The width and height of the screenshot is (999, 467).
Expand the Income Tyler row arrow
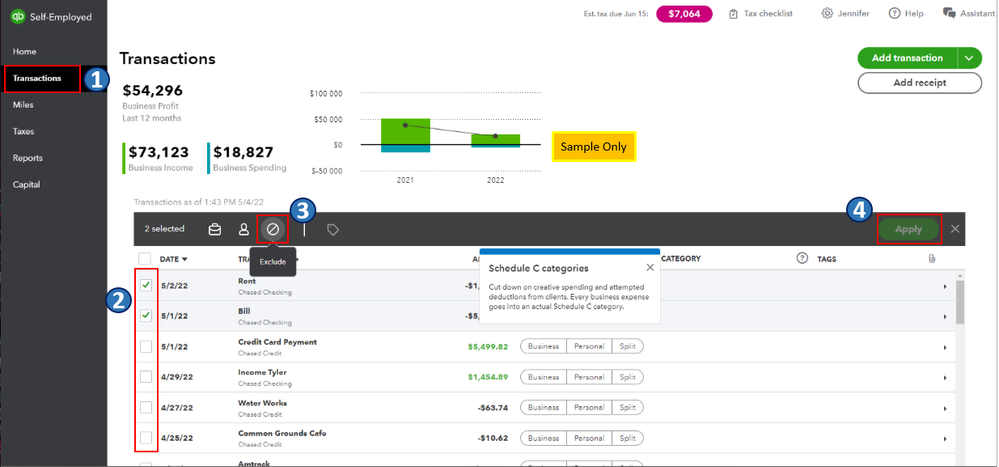[945, 378]
